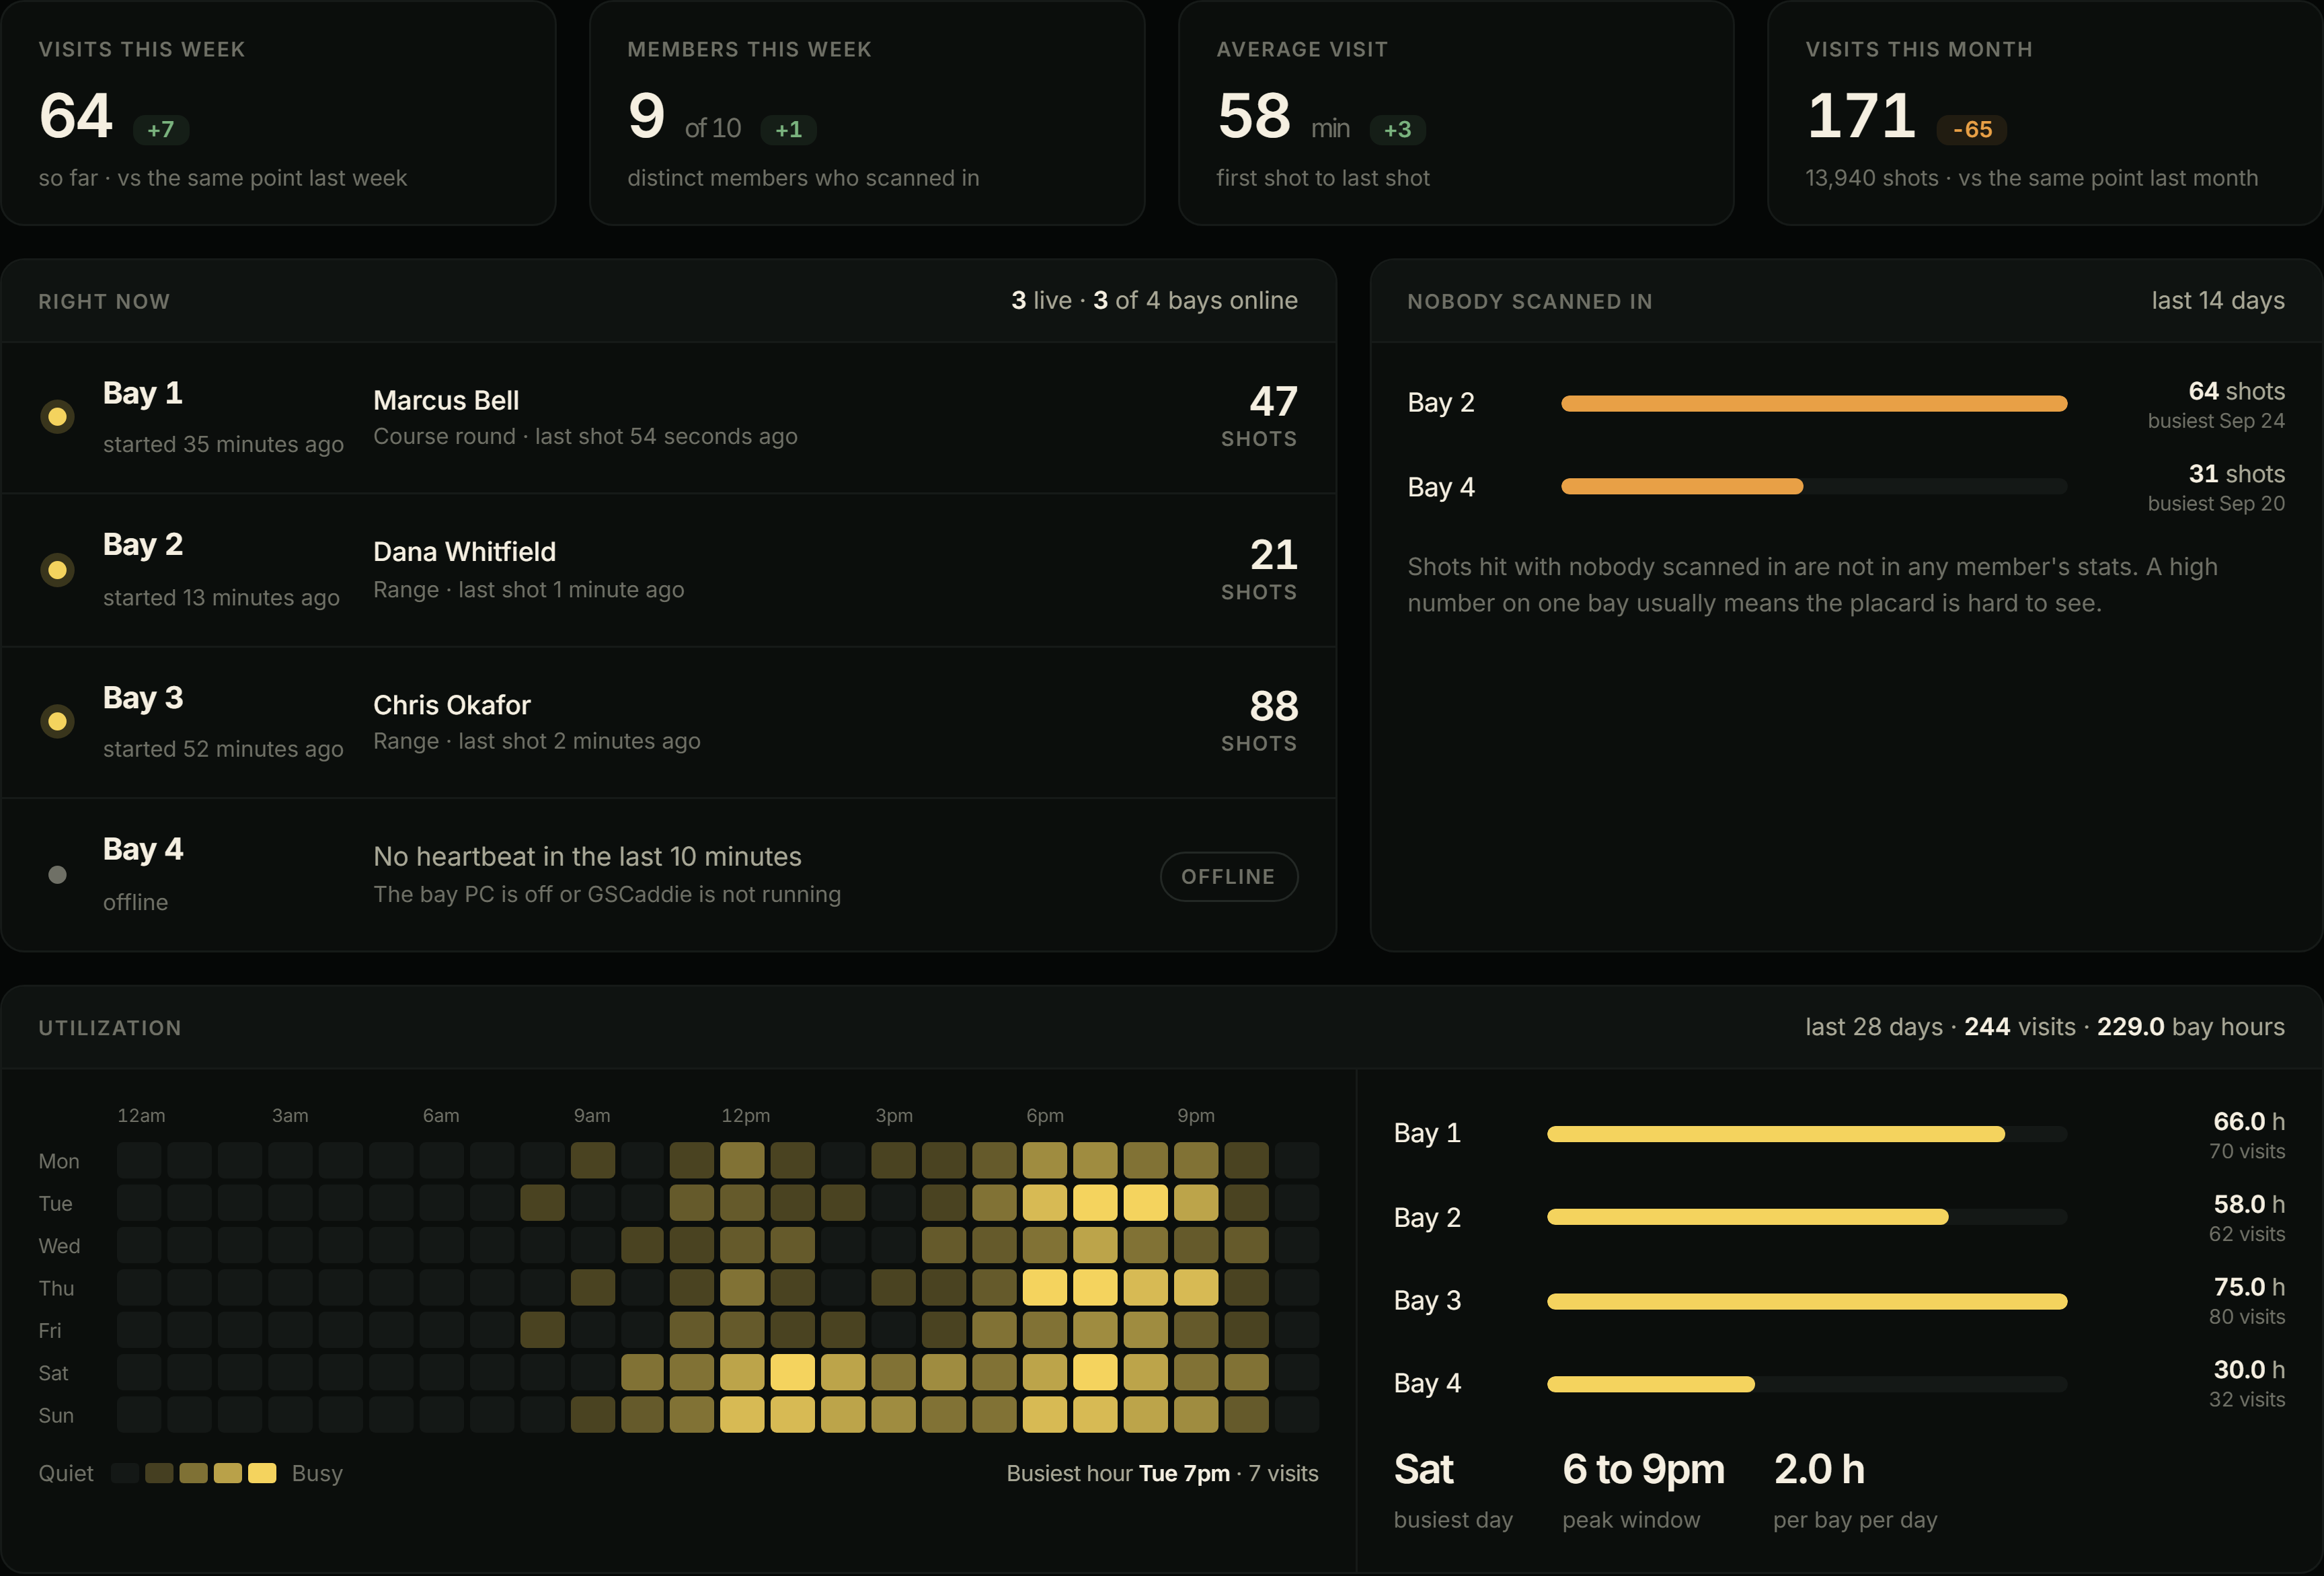Viewport: 2324px width, 1576px height.
Task: Click the 171 visits this month number
Action: pyautogui.click(x=1861, y=115)
